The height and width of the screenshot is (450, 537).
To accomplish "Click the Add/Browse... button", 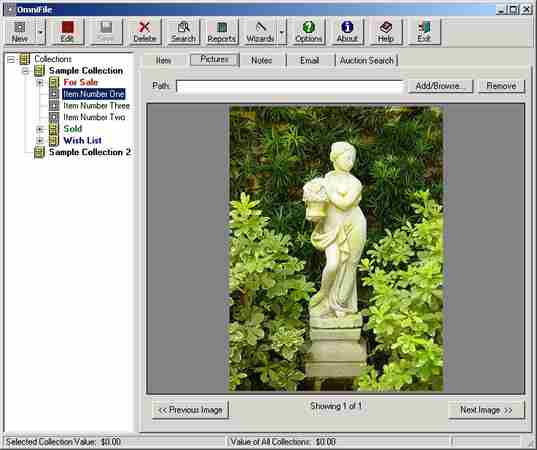I will click(440, 86).
